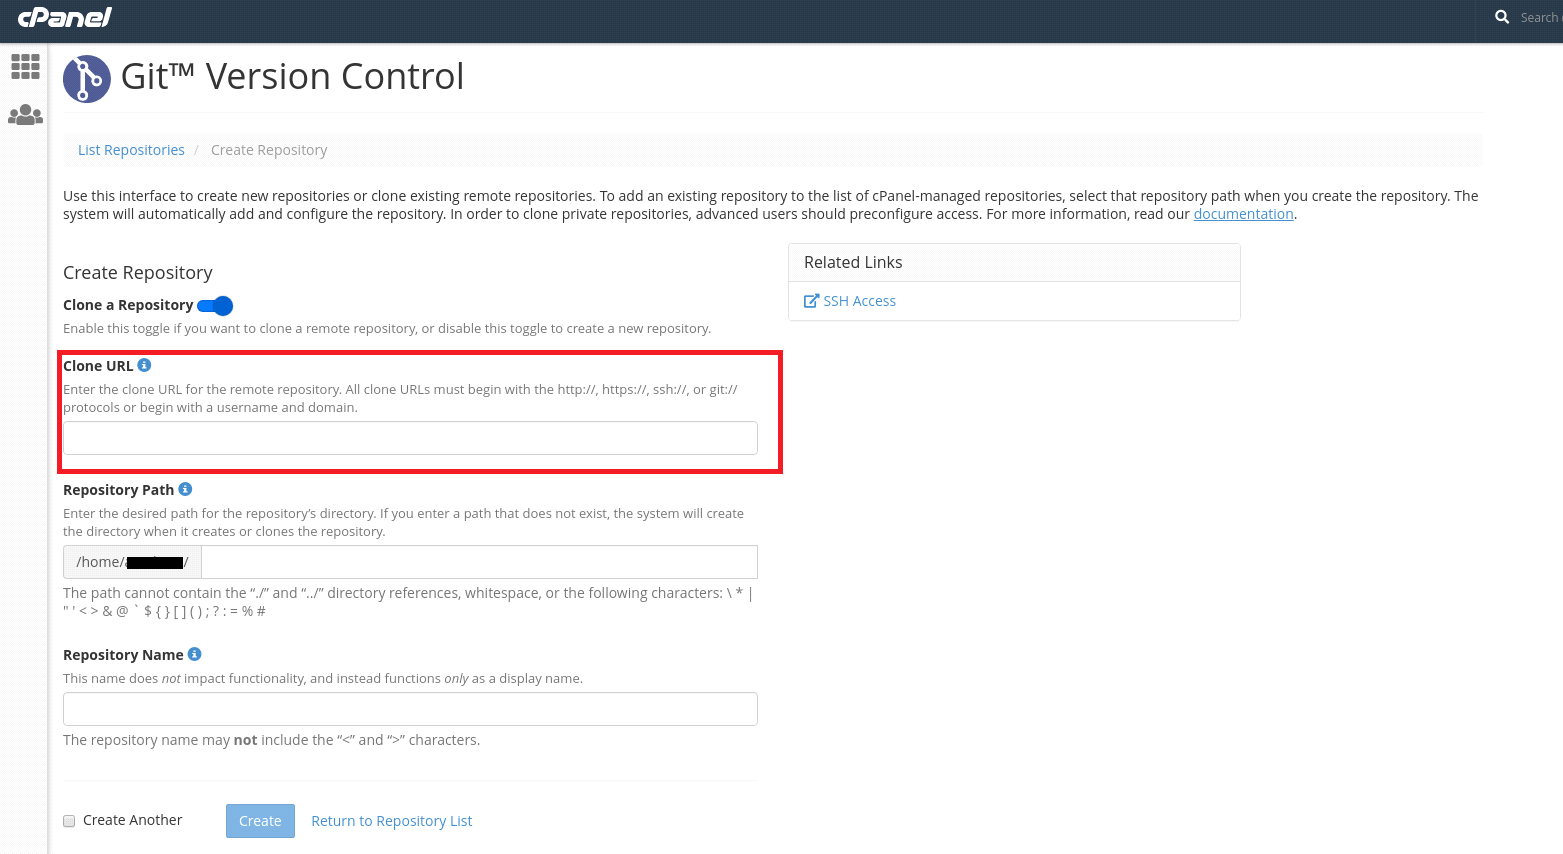Go to SSH Access related link
The image size is (1563, 854).
859,300
